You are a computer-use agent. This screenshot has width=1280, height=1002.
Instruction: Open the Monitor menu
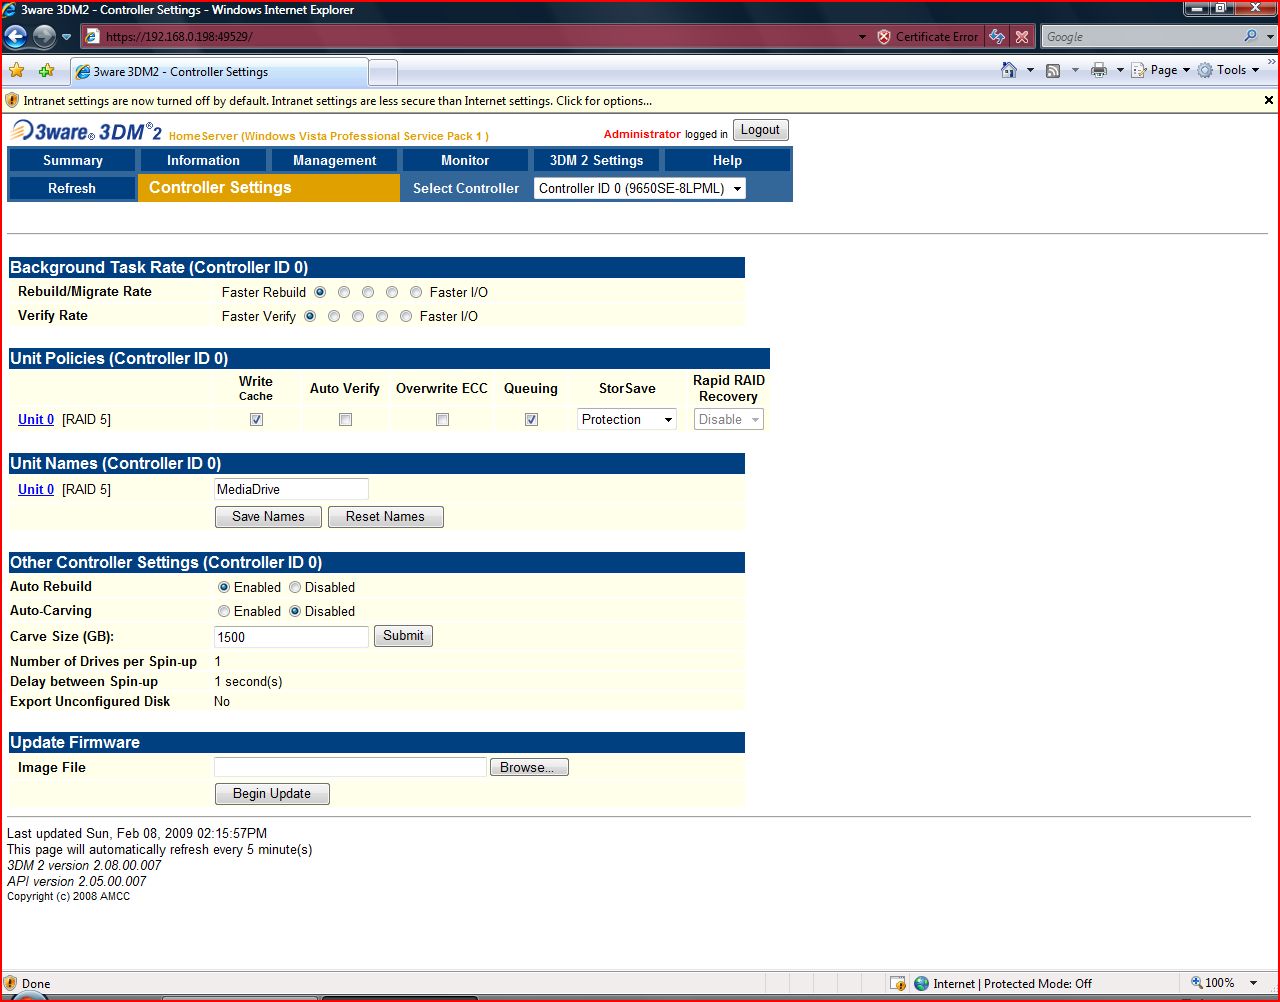(x=465, y=160)
